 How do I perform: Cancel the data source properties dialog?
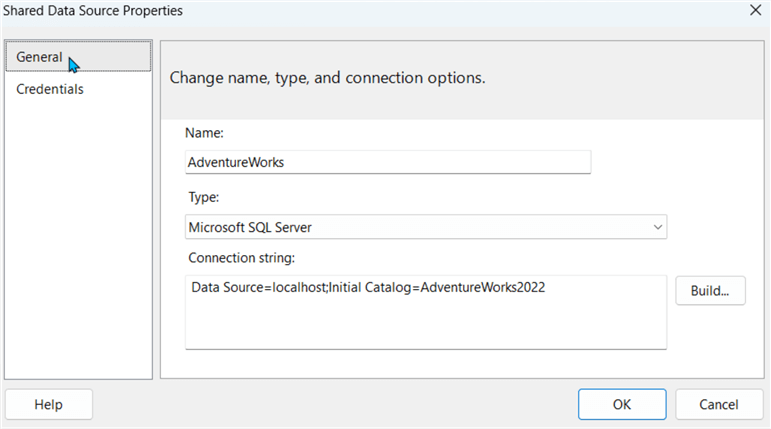(719, 404)
